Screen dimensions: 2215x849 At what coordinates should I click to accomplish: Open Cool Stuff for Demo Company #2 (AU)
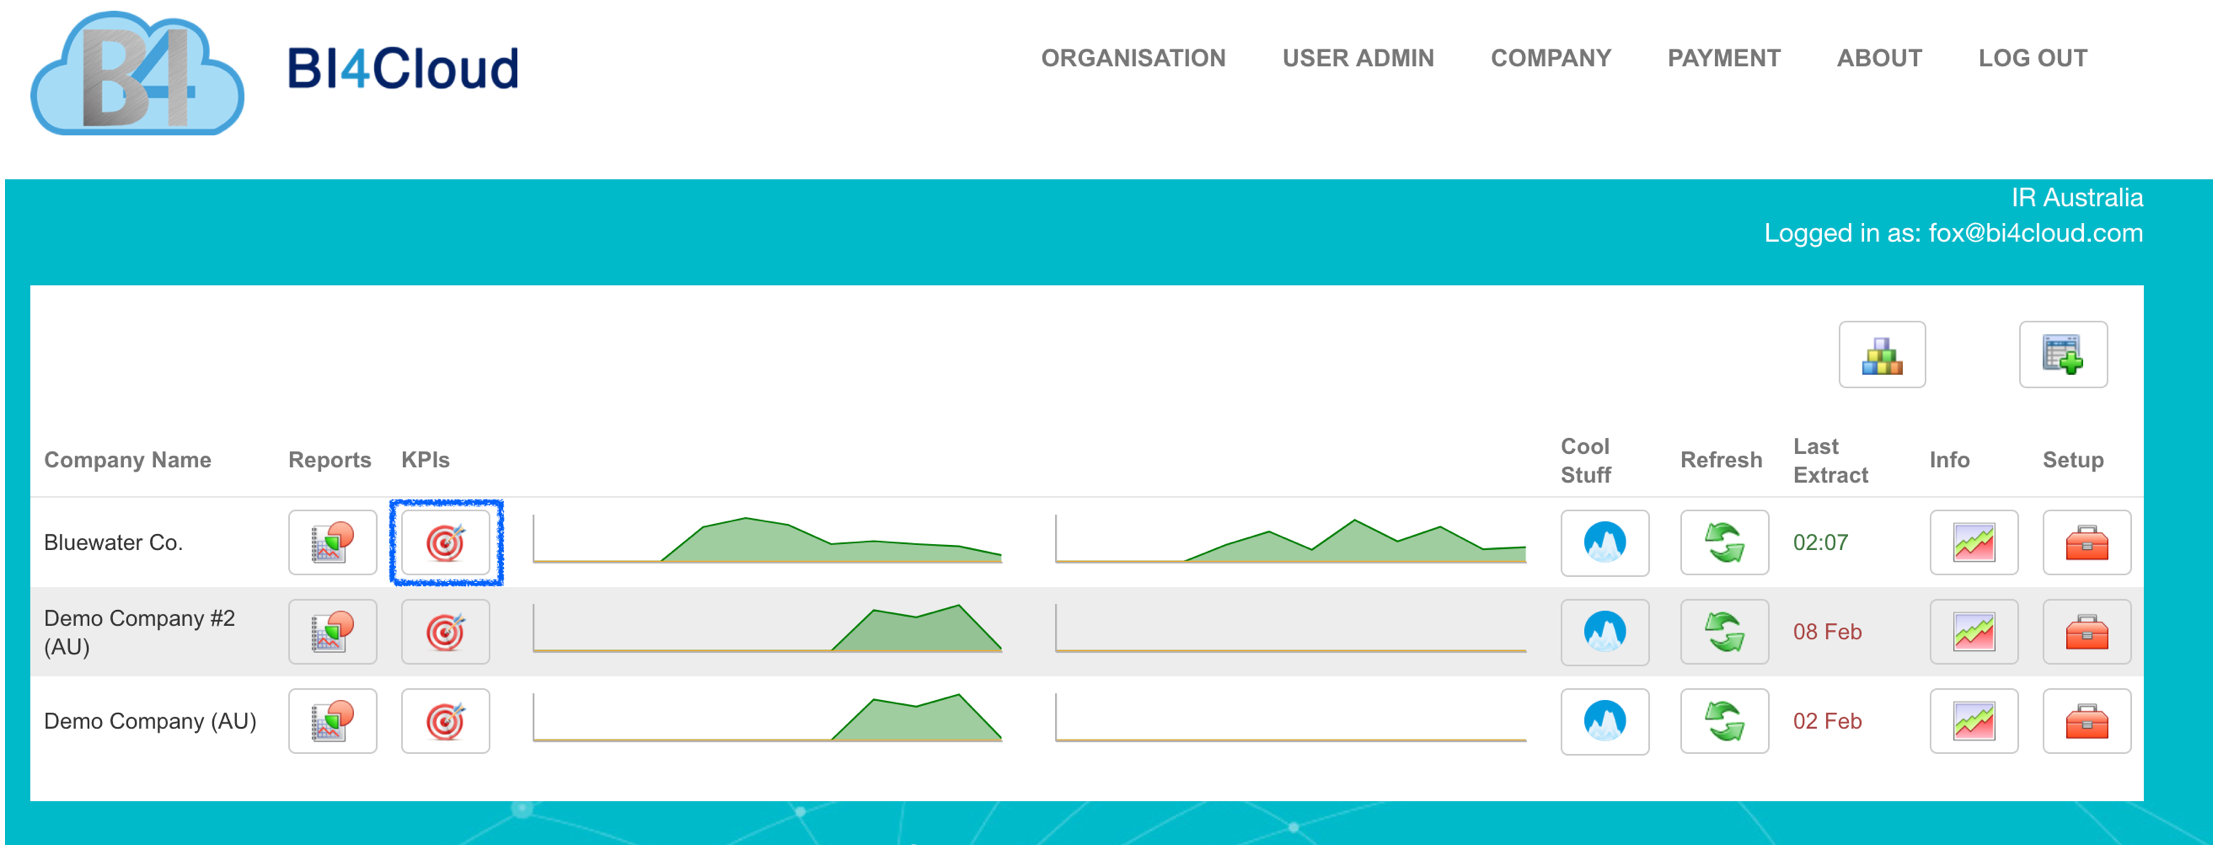[1604, 631]
